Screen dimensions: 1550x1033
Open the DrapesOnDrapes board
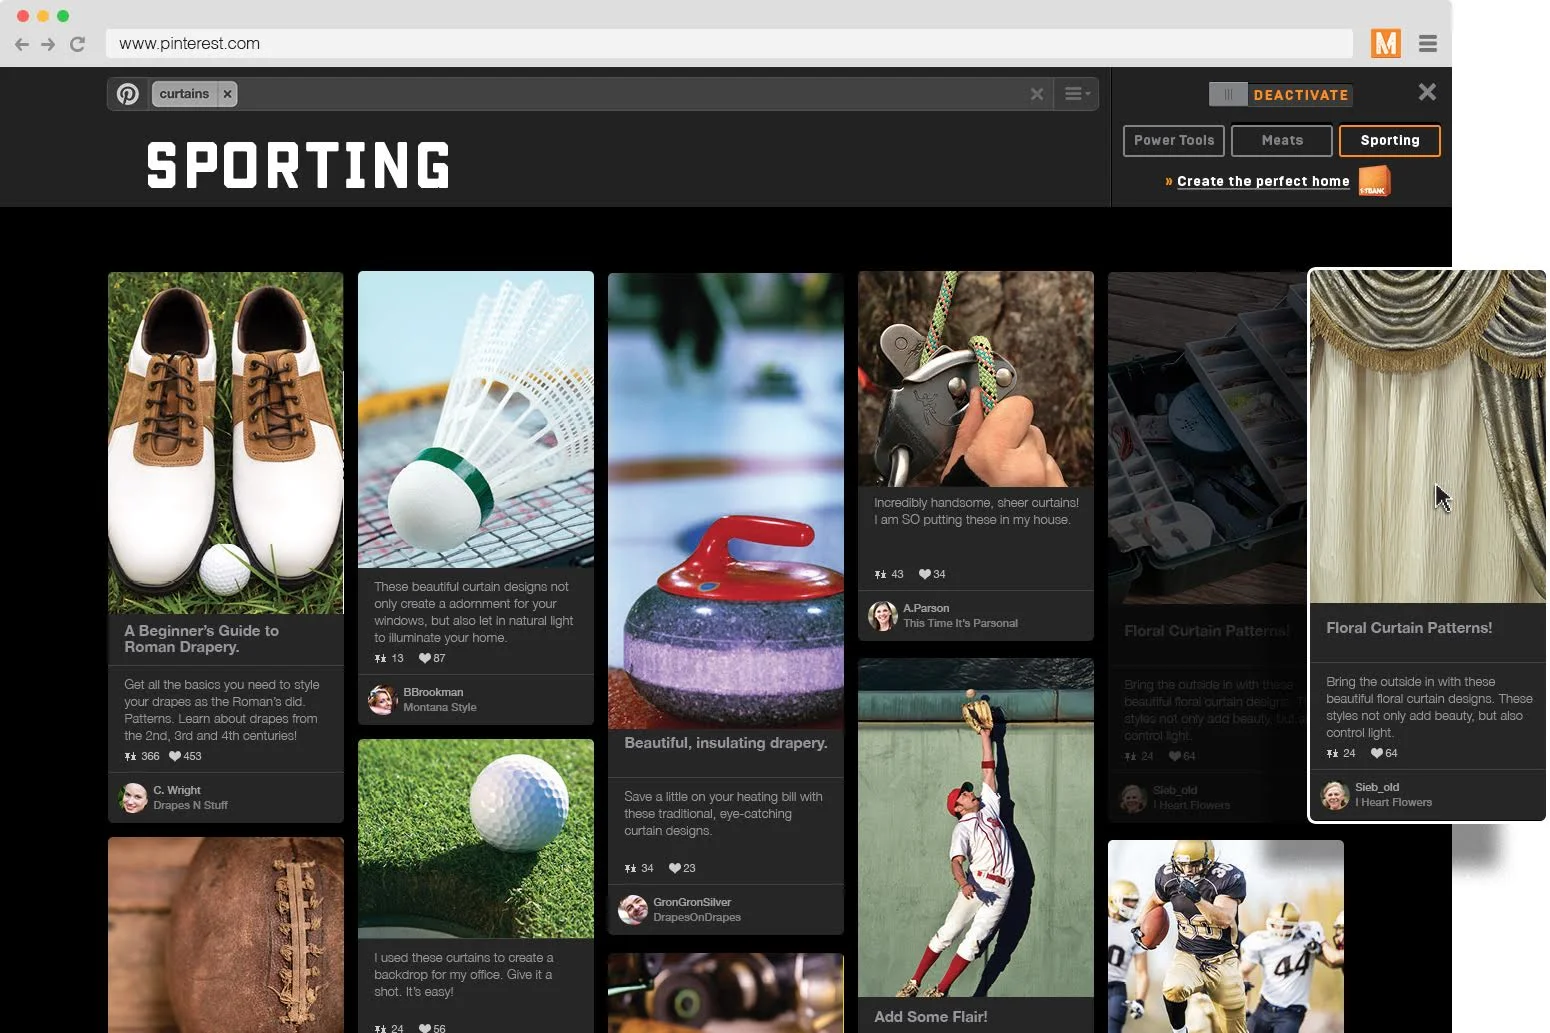[697, 918]
